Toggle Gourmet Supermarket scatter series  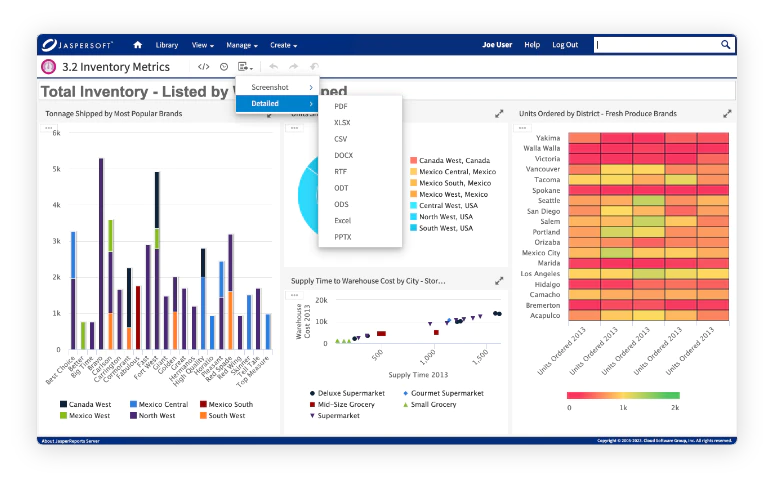click(x=443, y=393)
